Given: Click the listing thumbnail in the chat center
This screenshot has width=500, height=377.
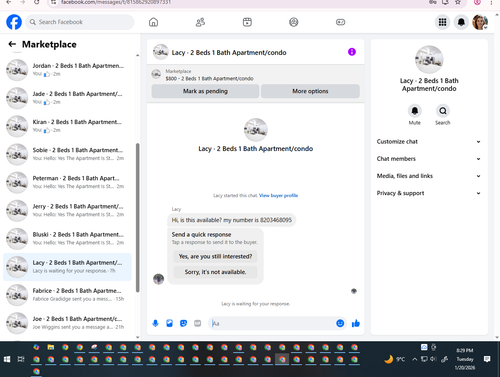Looking at the screenshot, I should click(256, 130).
